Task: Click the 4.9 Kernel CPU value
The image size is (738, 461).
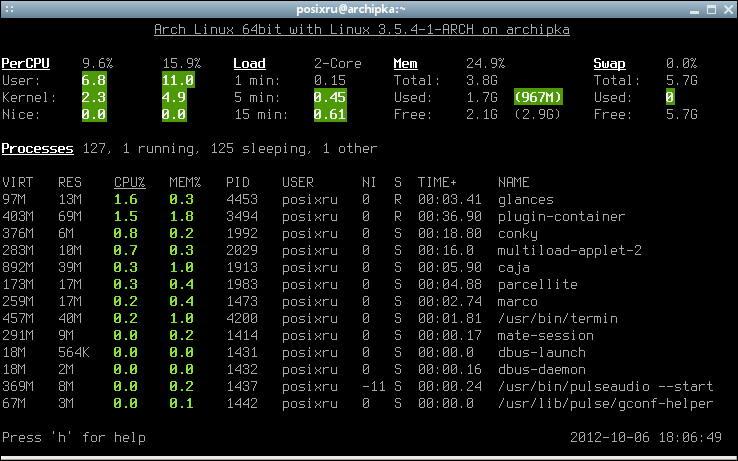Action: (174, 97)
